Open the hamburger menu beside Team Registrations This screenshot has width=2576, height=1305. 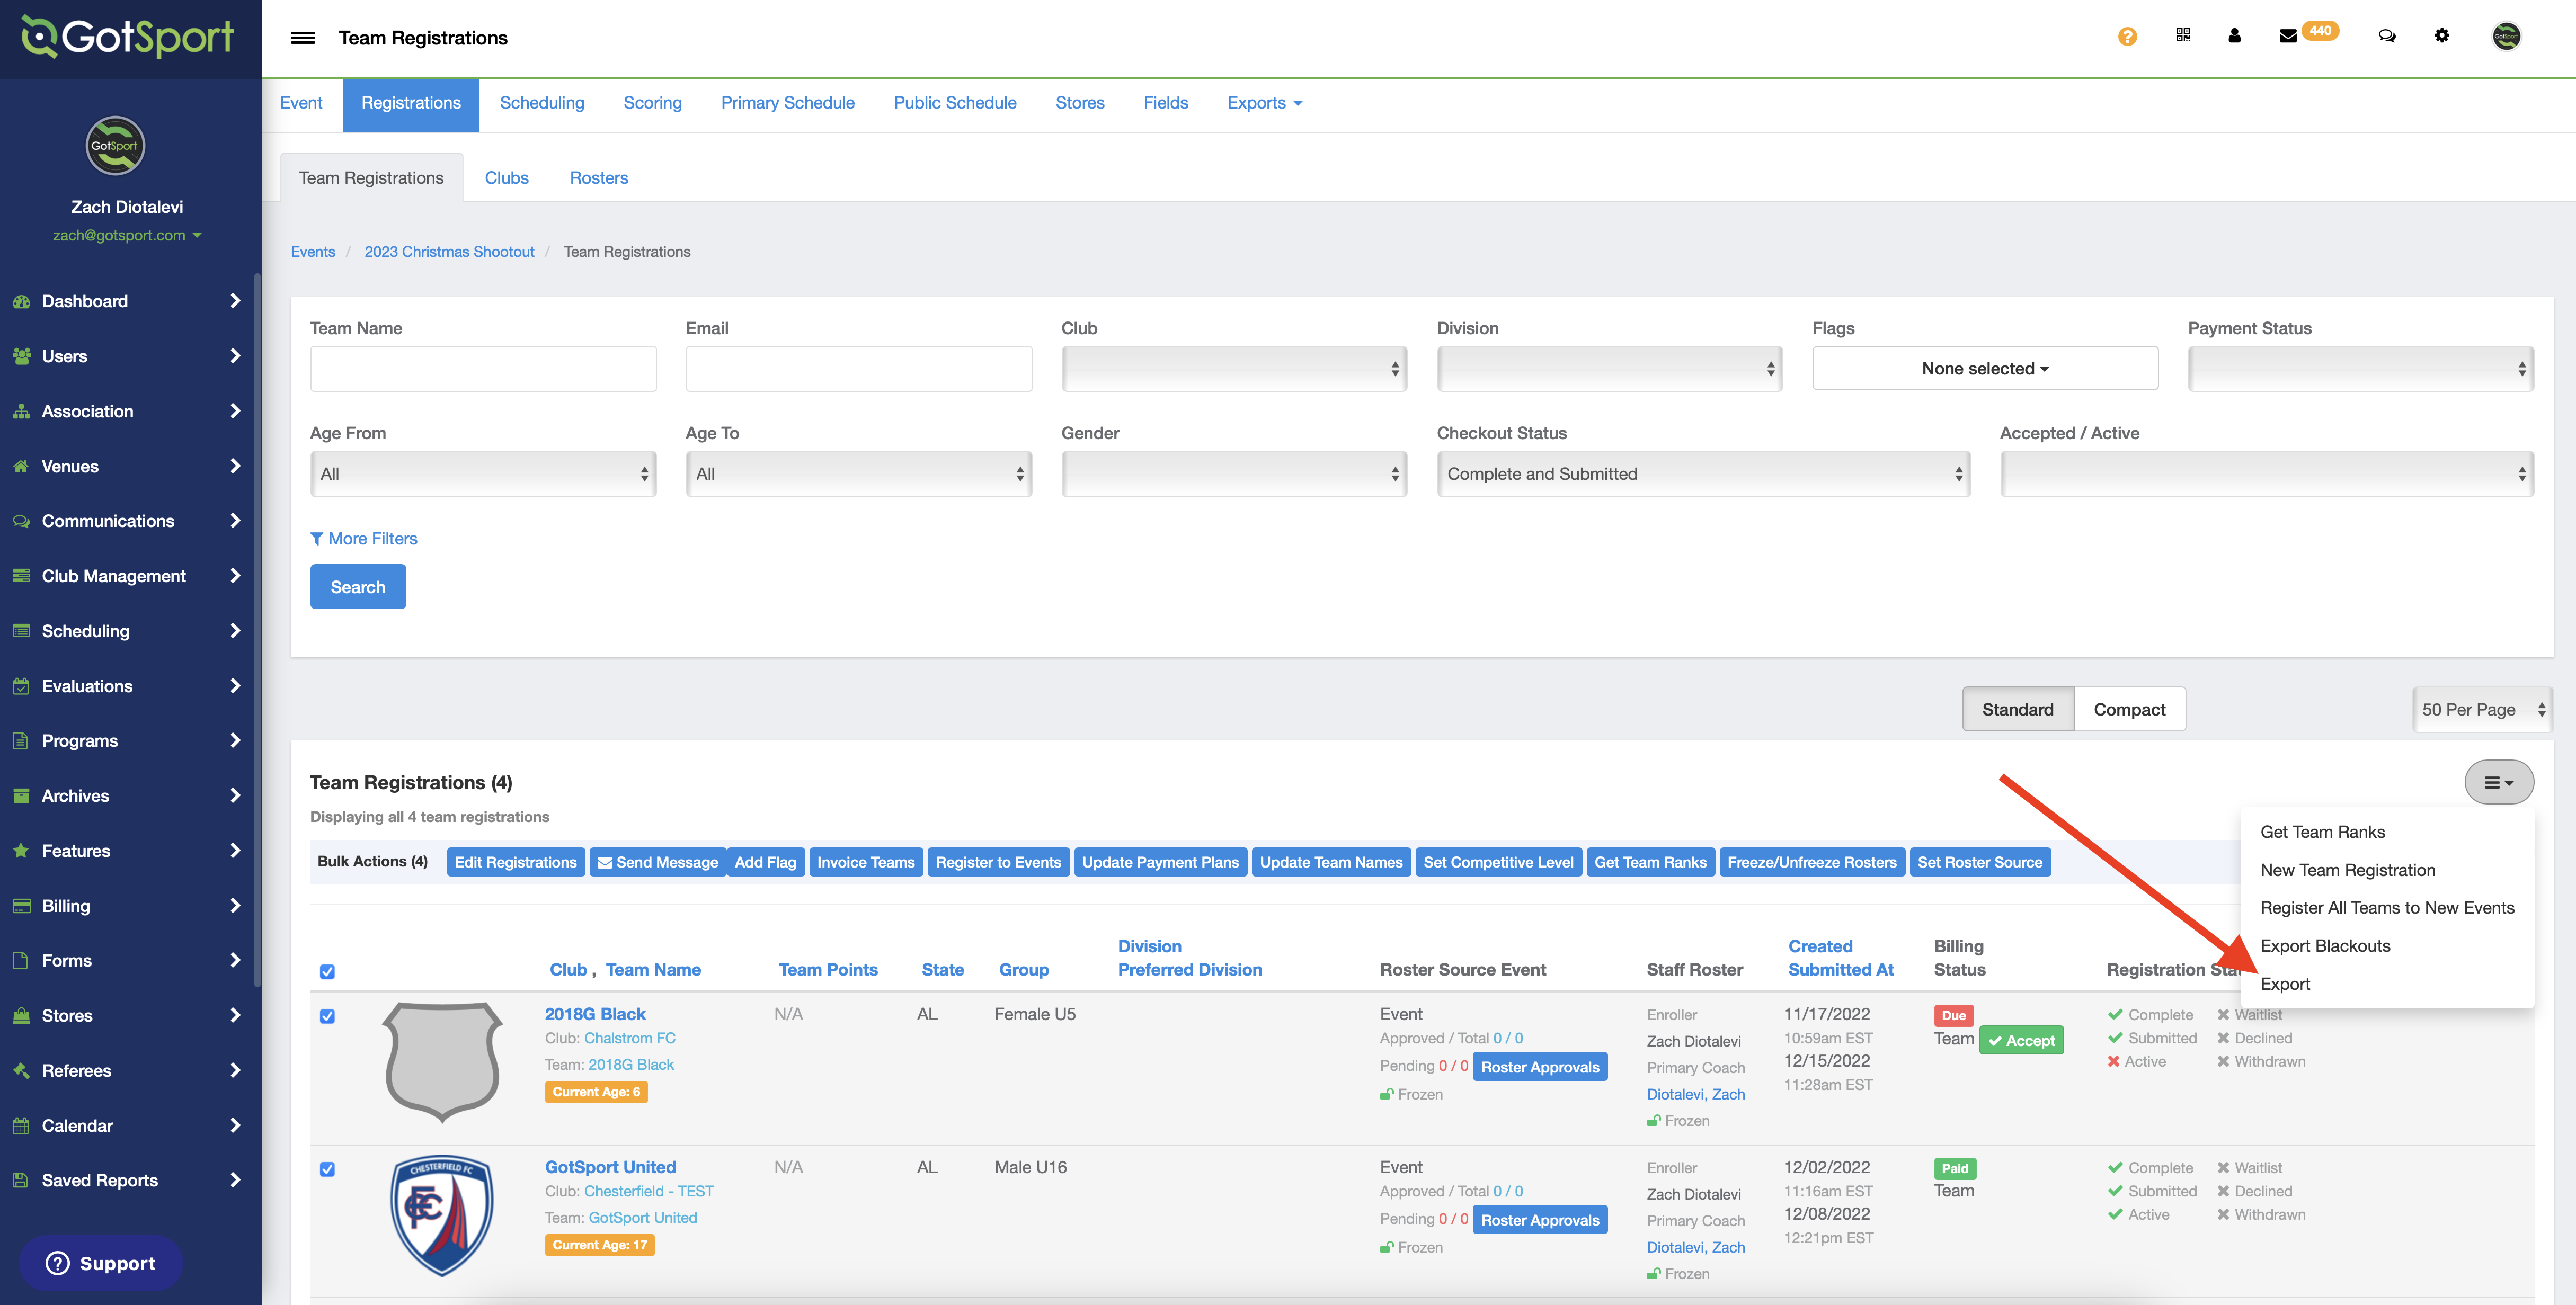(x=302, y=38)
